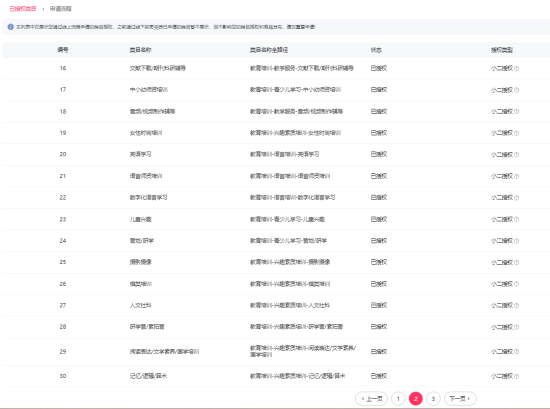Click the info icon in row 26
550x409 pixels.
point(516,284)
